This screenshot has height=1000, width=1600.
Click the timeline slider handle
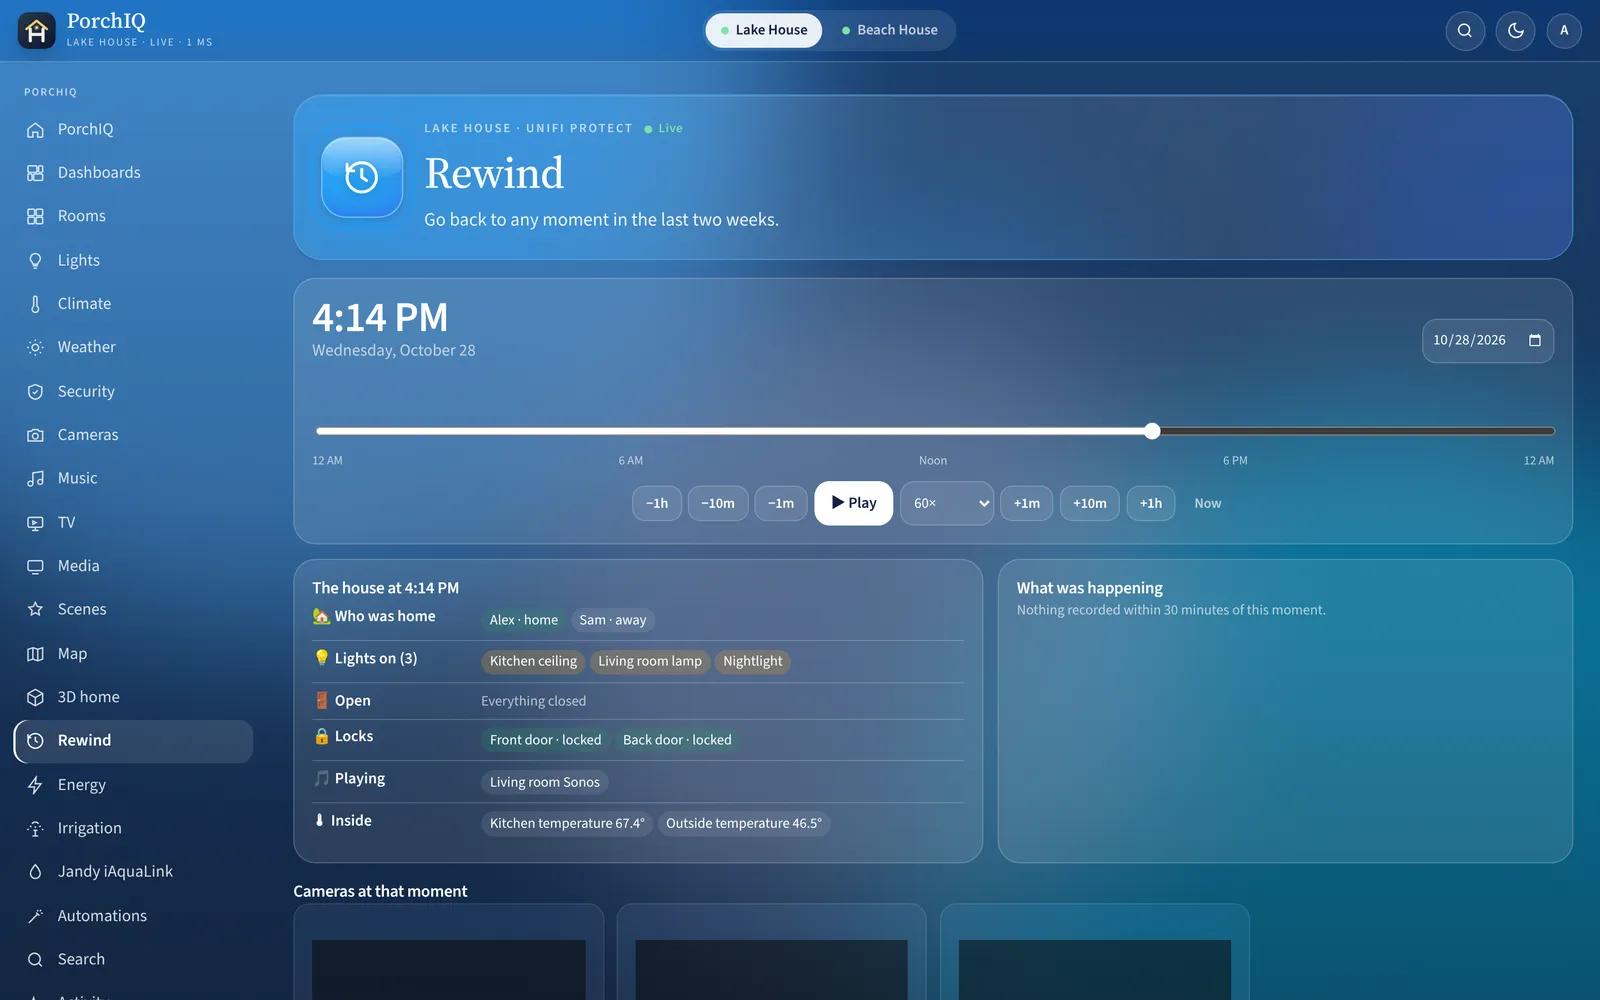click(1152, 431)
